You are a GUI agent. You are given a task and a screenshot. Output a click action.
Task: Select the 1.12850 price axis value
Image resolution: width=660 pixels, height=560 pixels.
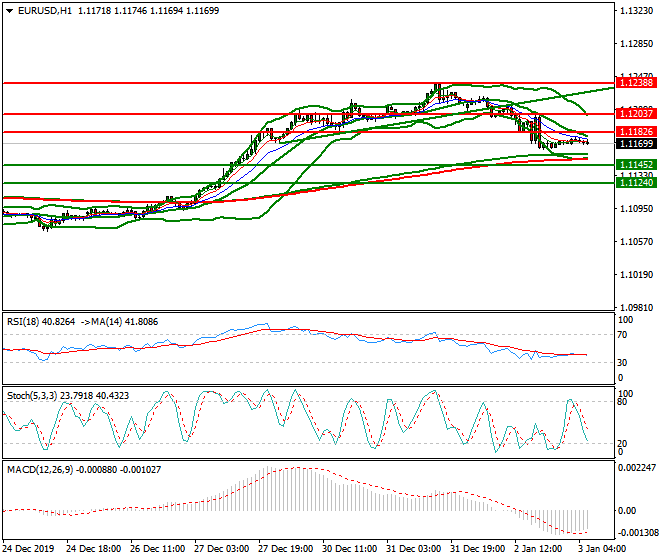pos(637,44)
